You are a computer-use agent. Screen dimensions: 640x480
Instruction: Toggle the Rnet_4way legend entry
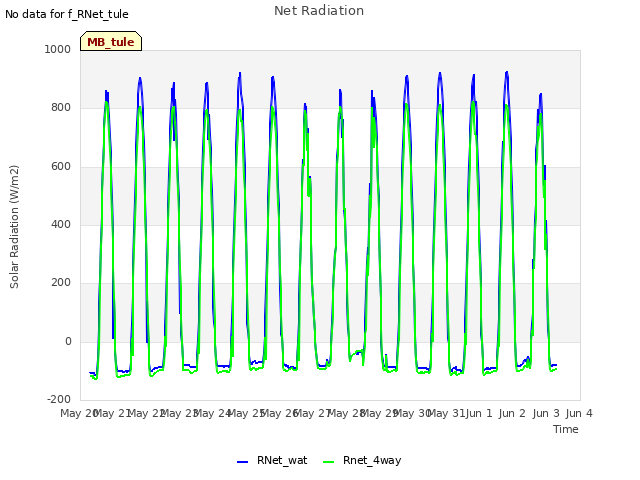point(362,460)
